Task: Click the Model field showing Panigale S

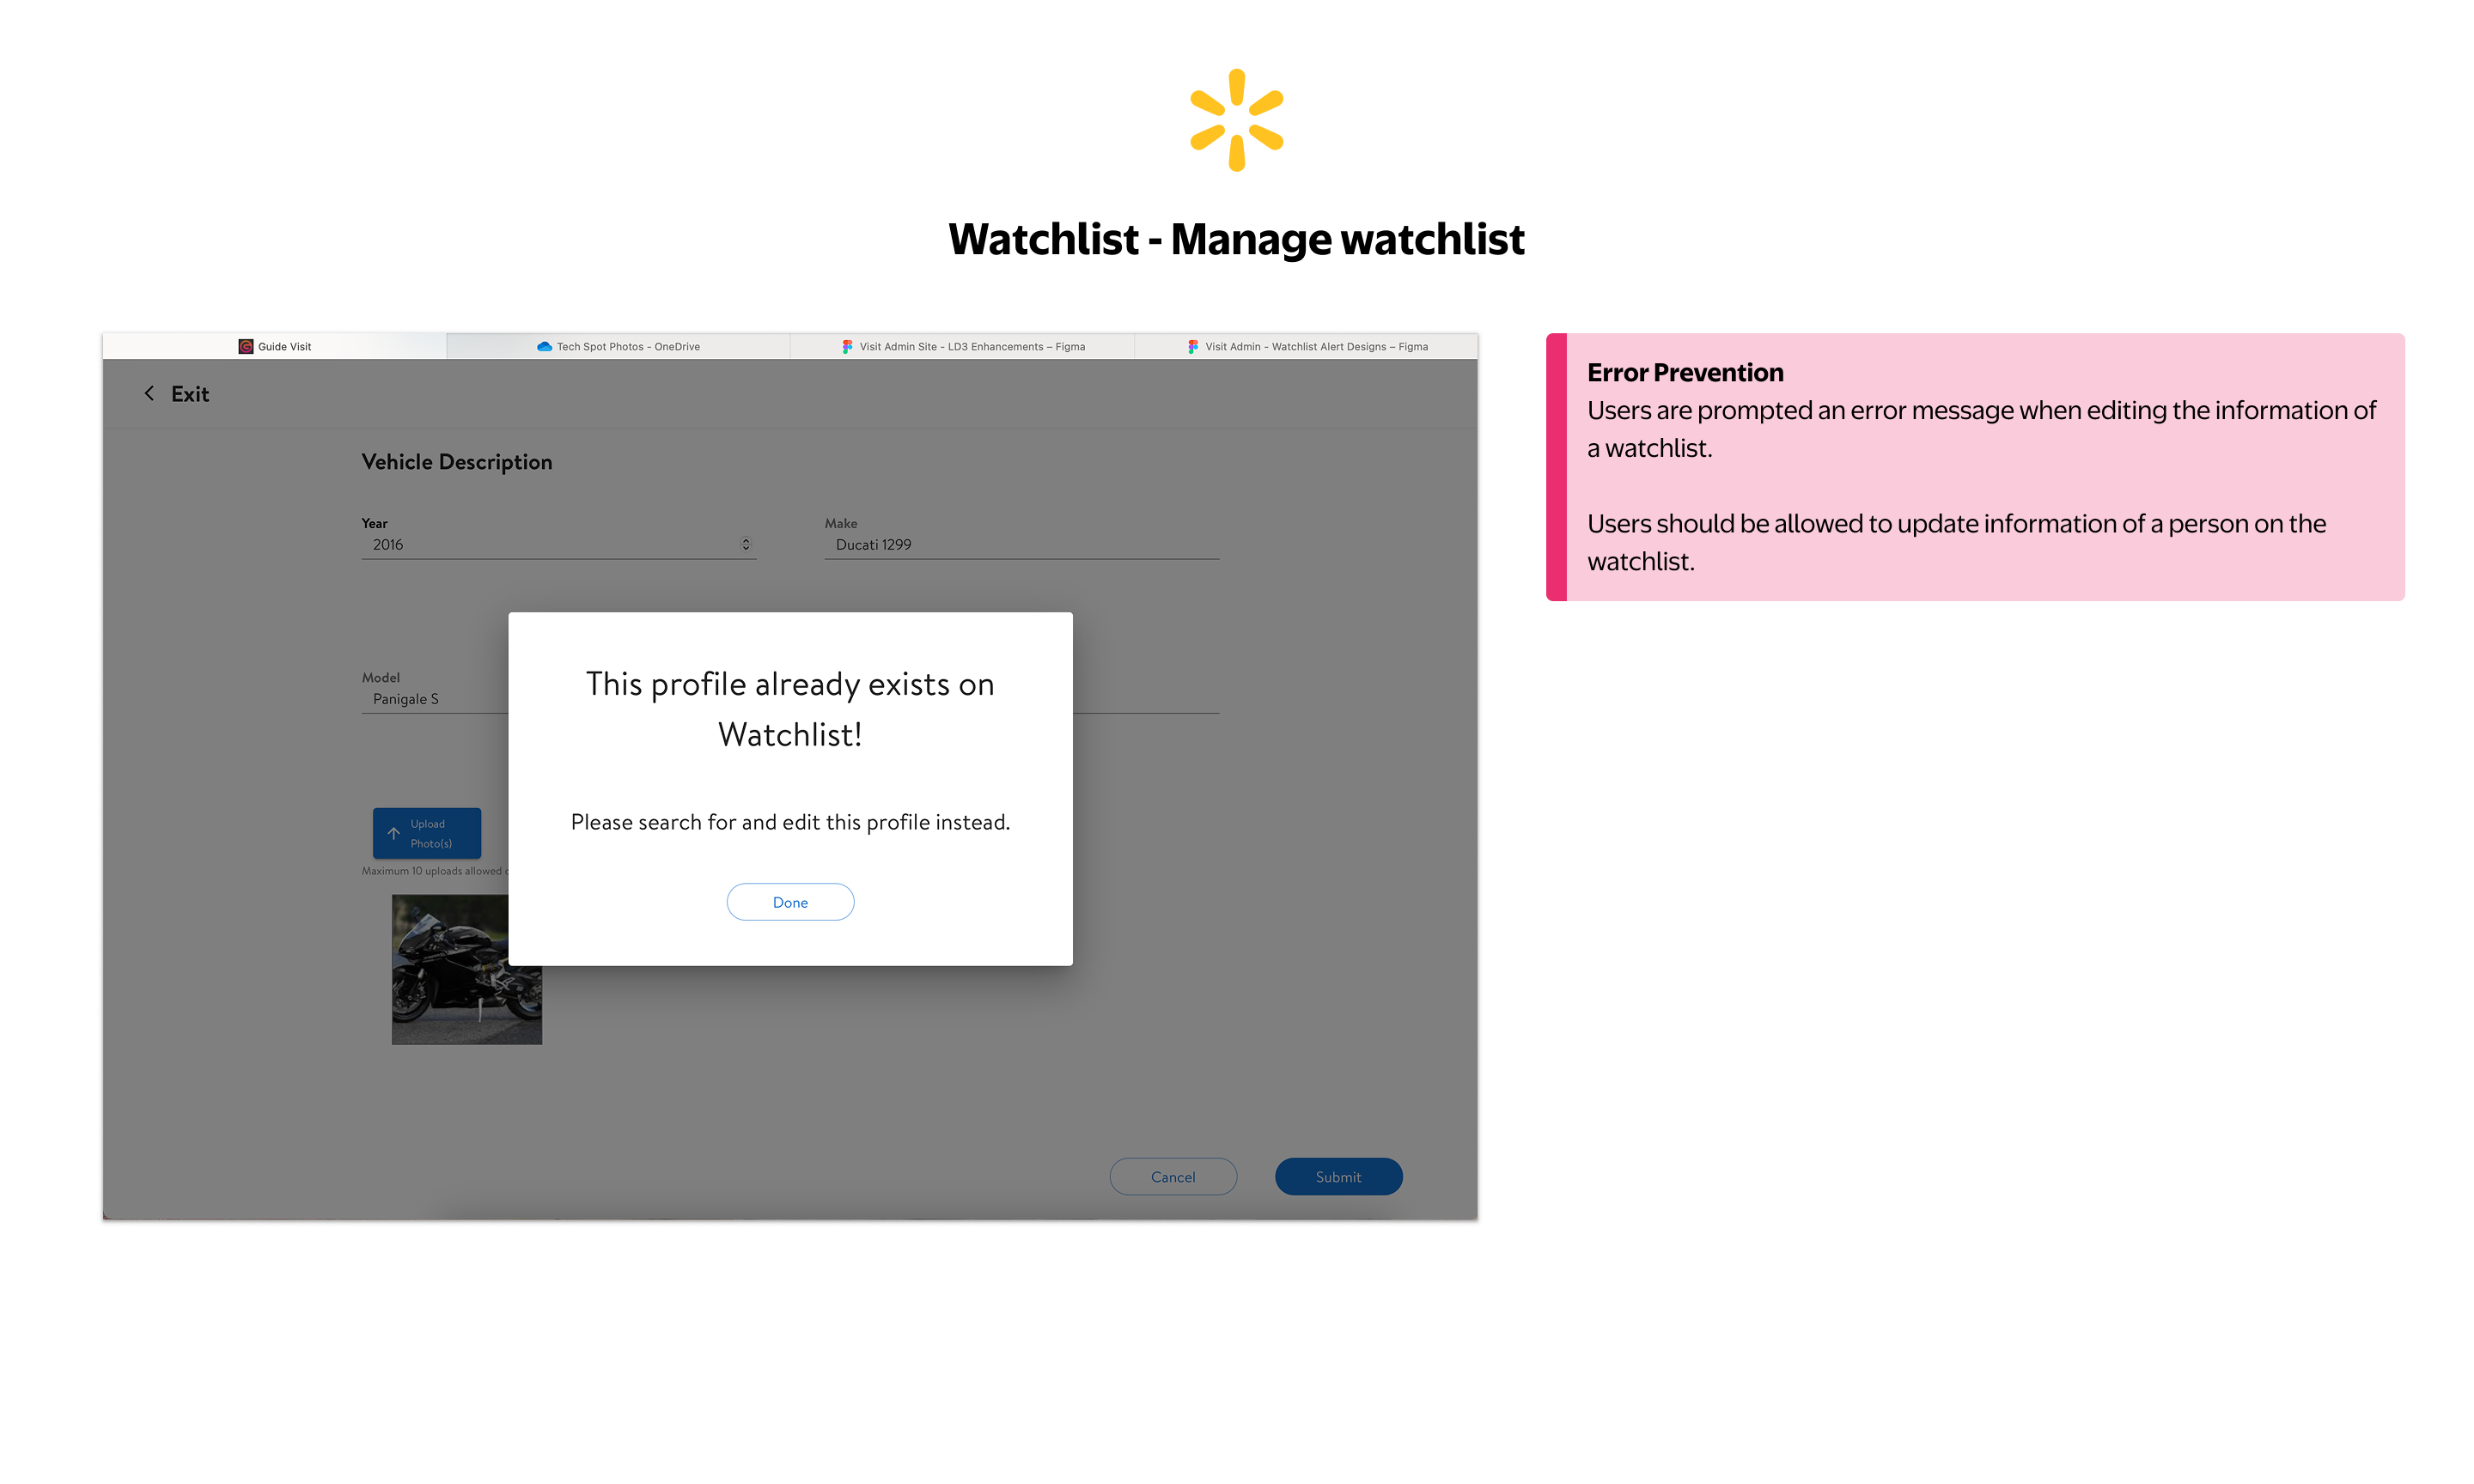Action: pos(435,699)
